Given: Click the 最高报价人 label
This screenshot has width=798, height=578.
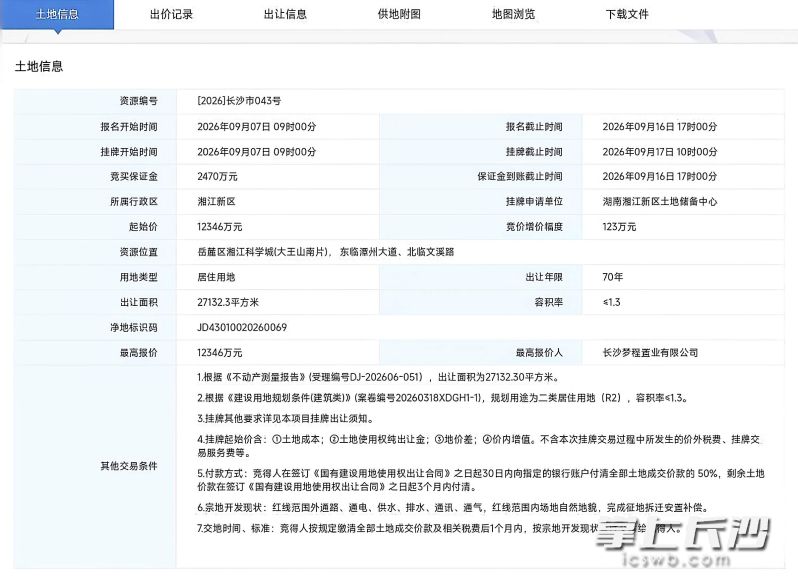Looking at the screenshot, I should [x=539, y=353].
